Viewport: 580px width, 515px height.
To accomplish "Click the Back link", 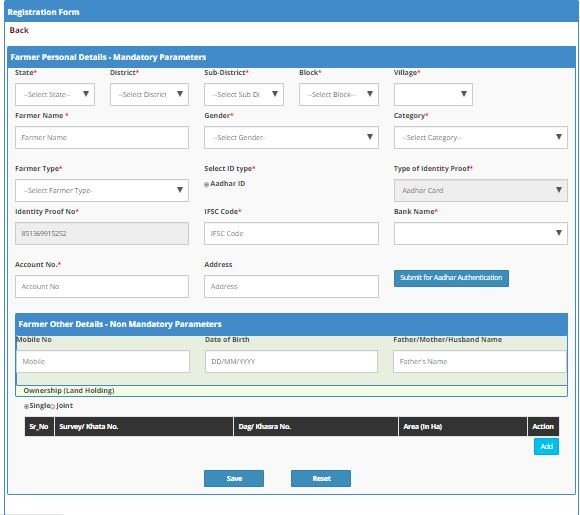I will (x=19, y=30).
